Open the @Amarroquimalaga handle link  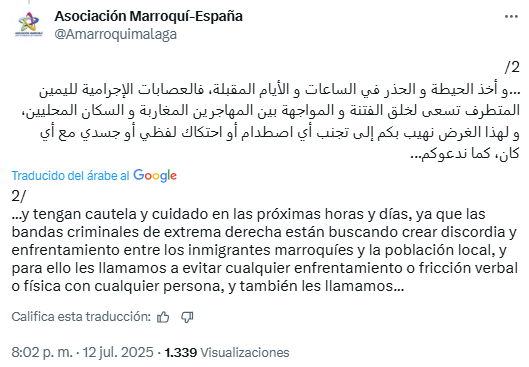click(x=116, y=34)
